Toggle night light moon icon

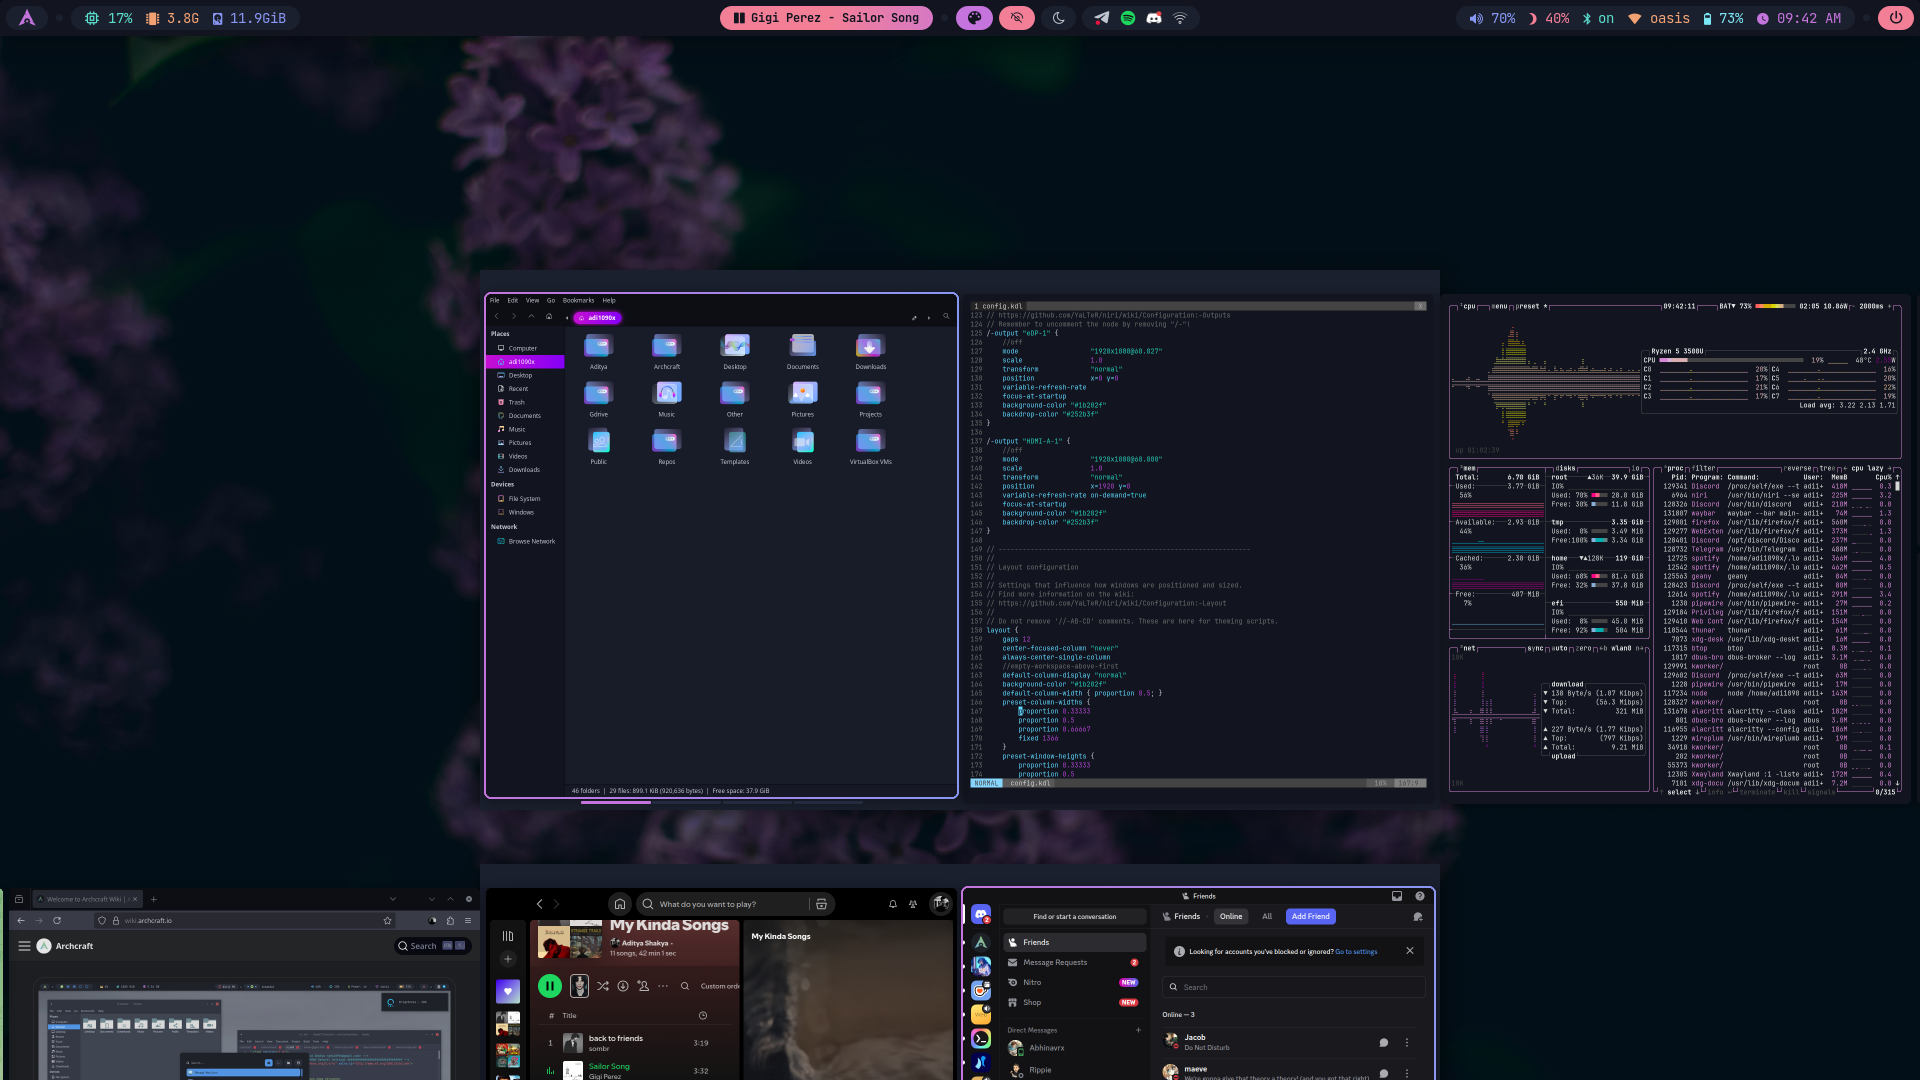click(x=1059, y=18)
